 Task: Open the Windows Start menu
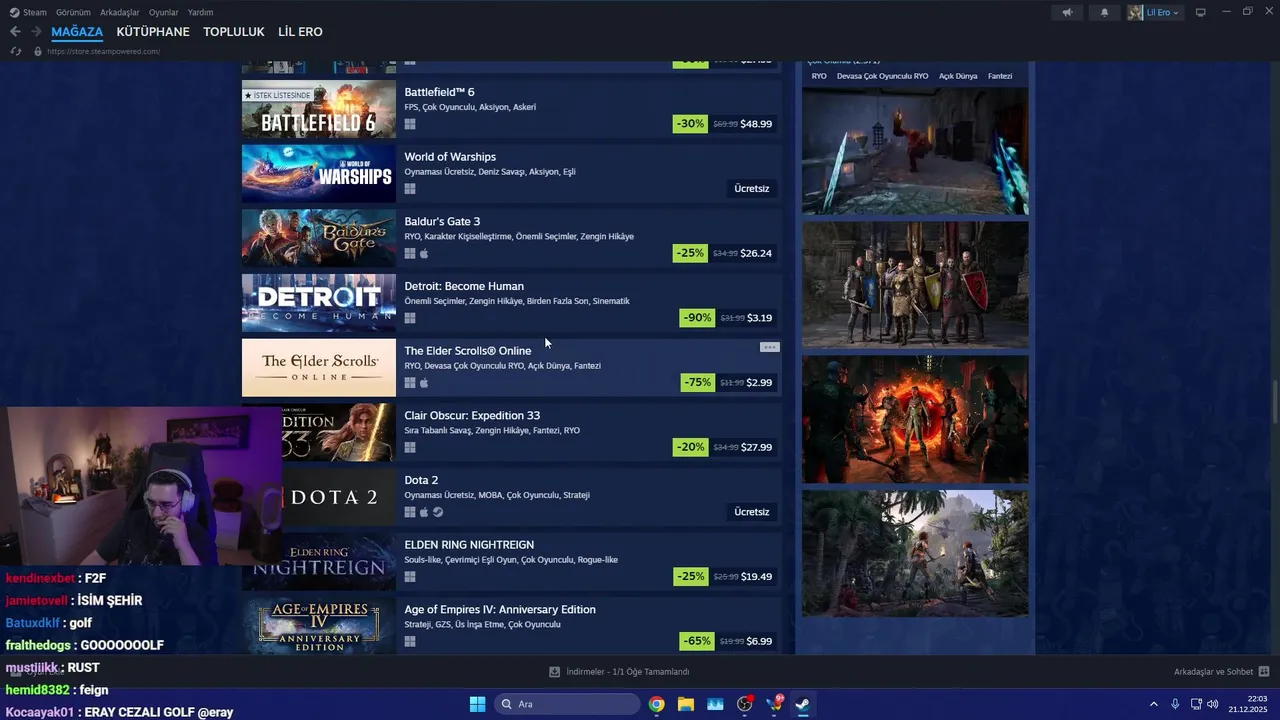pyautogui.click(x=477, y=704)
